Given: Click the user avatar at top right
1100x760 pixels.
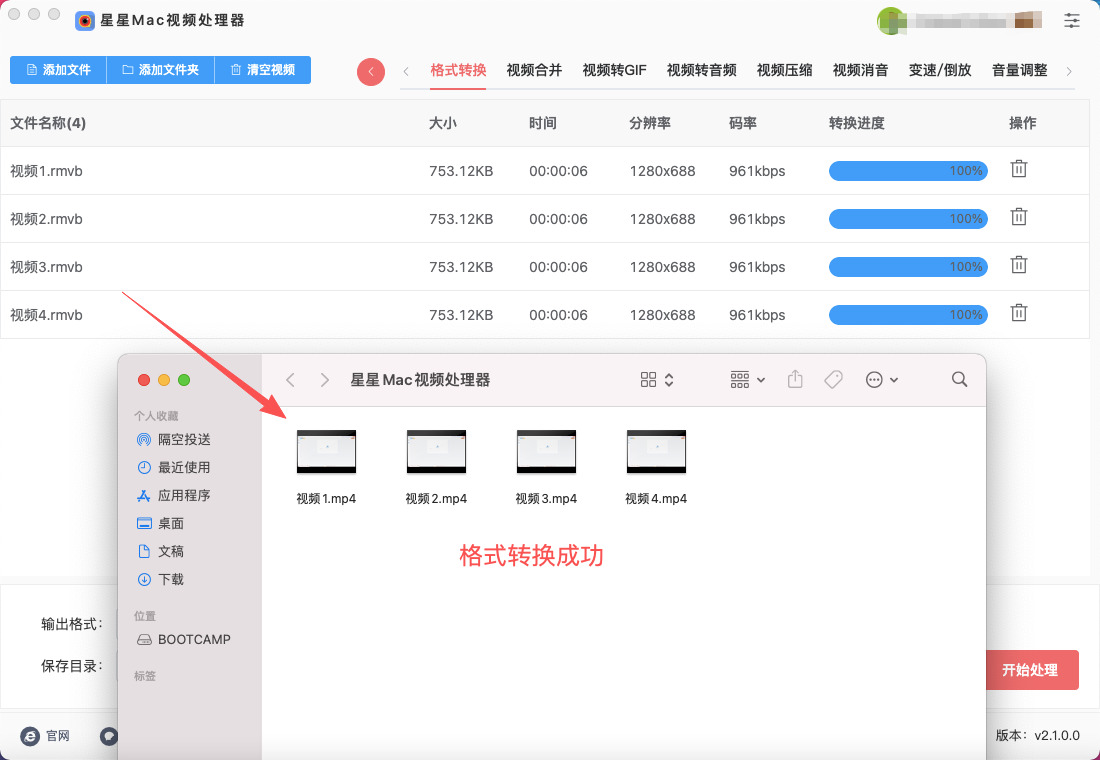Looking at the screenshot, I should tap(890, 21).
